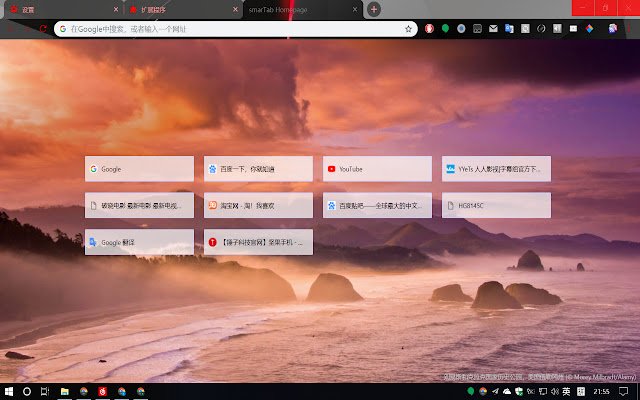Click the white card extension icon

click(x=573, y=28)
